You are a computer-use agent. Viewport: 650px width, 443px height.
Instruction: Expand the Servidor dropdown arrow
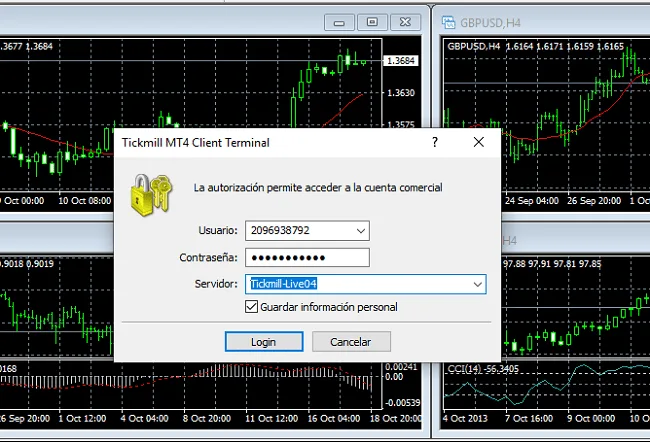coord(478,284)
